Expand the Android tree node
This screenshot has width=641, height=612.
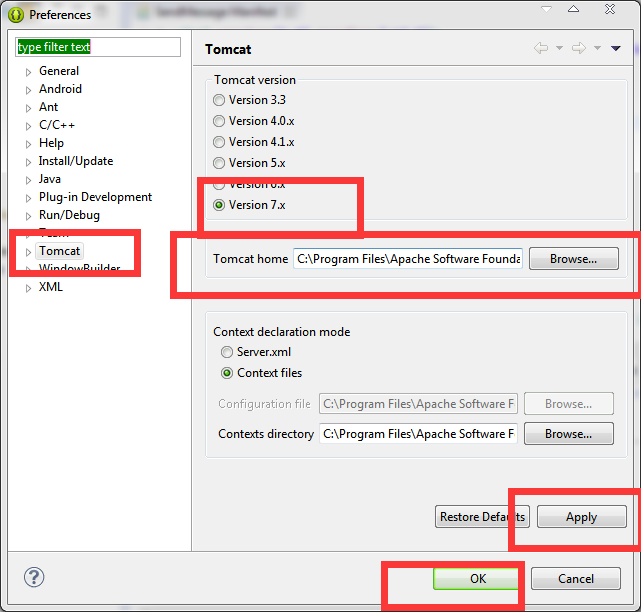click(28, 90)
